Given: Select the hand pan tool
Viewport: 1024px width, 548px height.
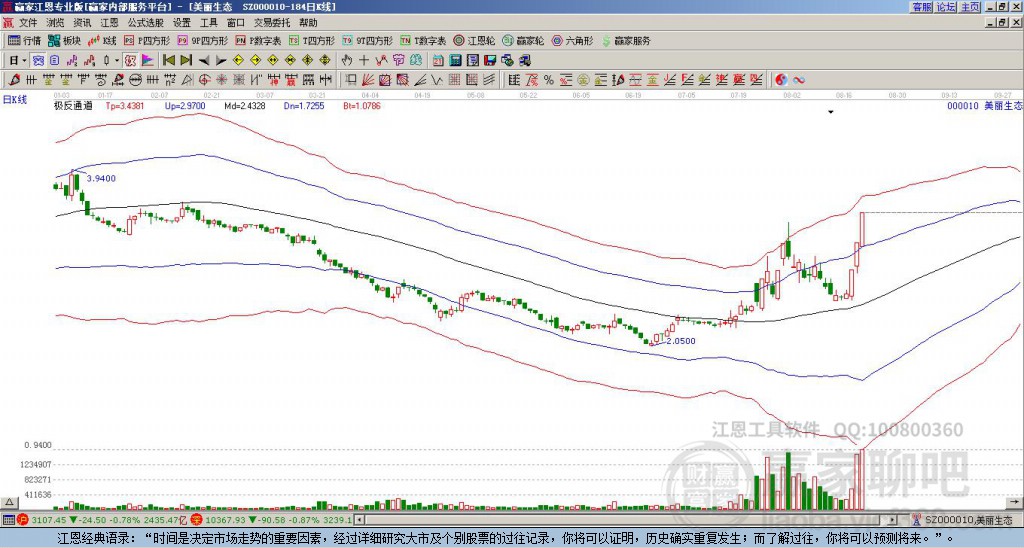Looking at the screenshot, I should point(347,61).
